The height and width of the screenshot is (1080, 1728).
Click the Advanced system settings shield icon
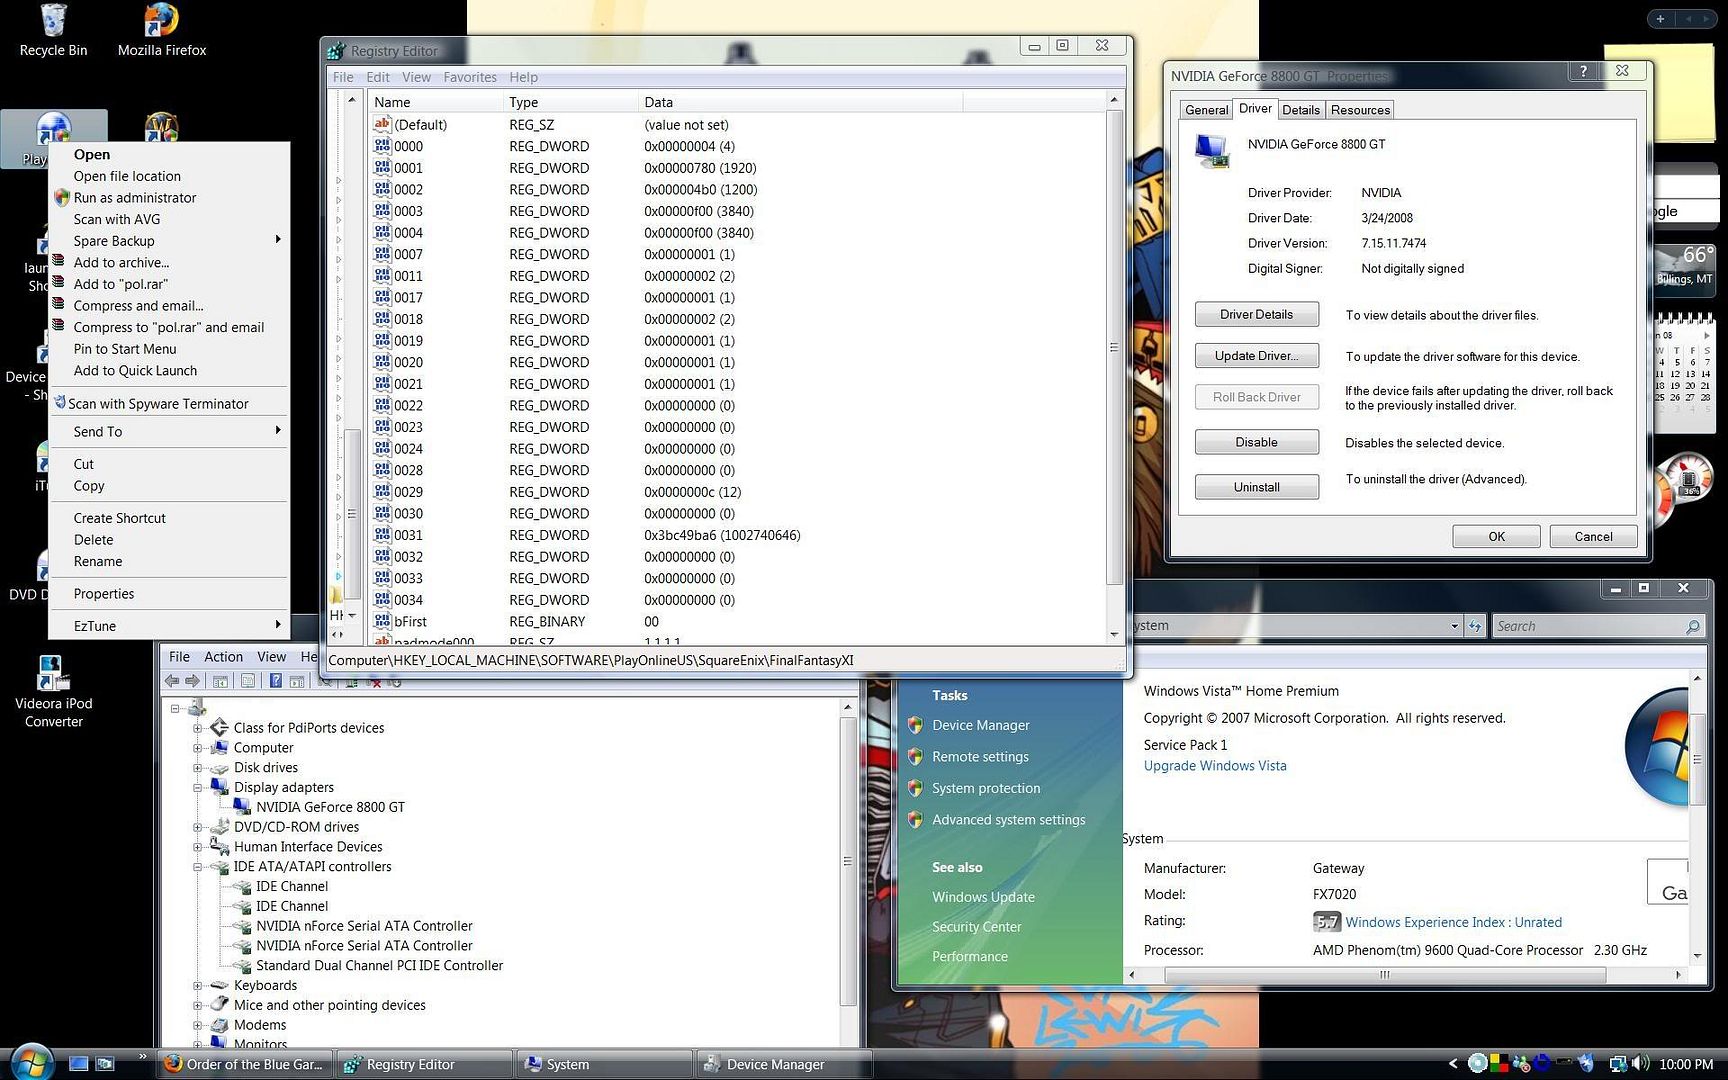coord(914,820)
